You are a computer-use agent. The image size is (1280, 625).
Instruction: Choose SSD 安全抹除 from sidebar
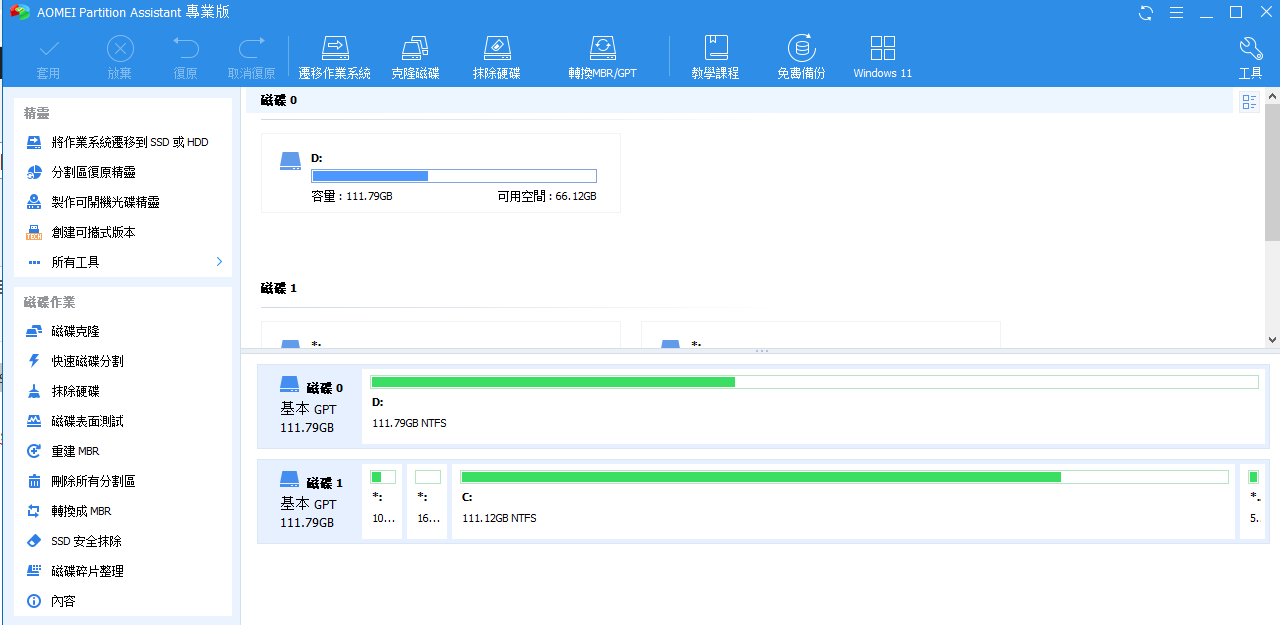click(86, 541)
